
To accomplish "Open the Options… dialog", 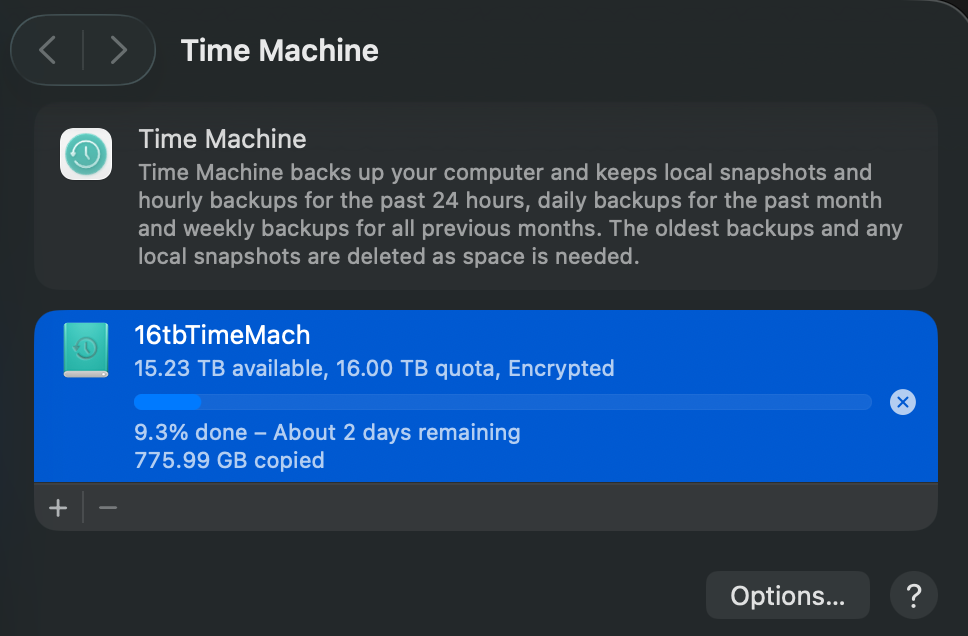I will coord(787,596).
